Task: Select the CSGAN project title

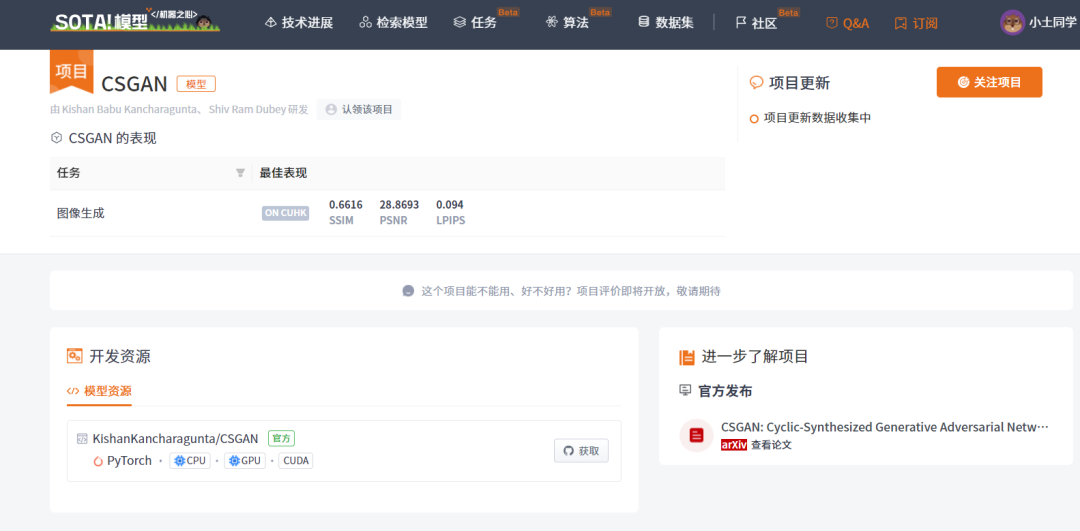Action: click(134, 84)
